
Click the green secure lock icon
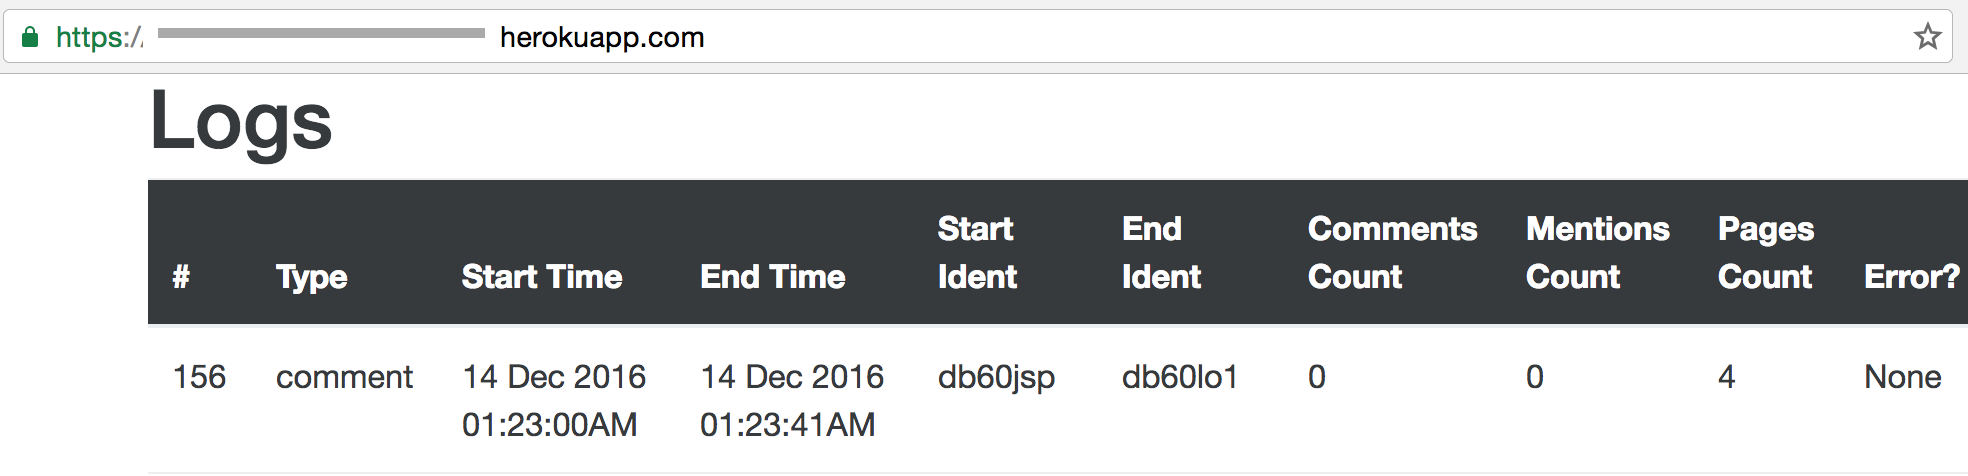click(30, 38)
